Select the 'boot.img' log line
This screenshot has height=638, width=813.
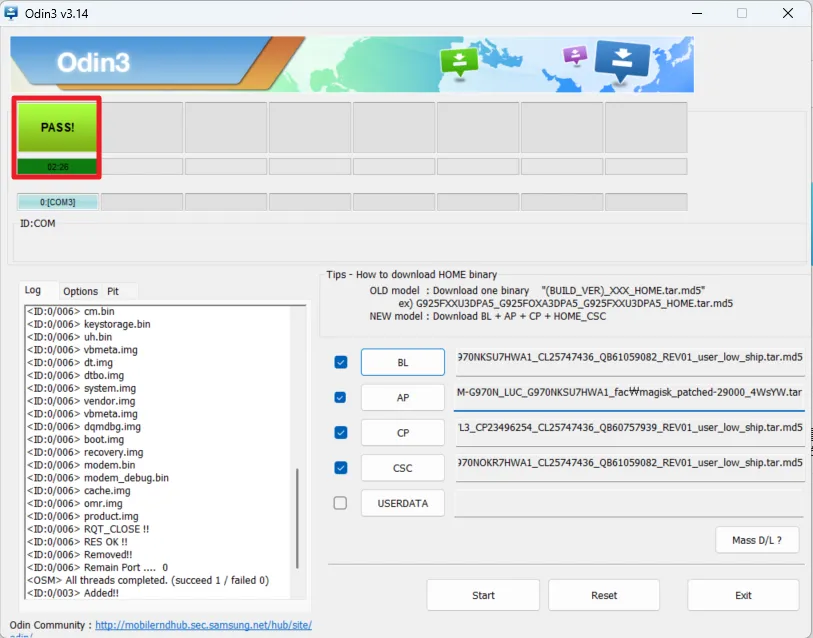click(x=75, y=439)
